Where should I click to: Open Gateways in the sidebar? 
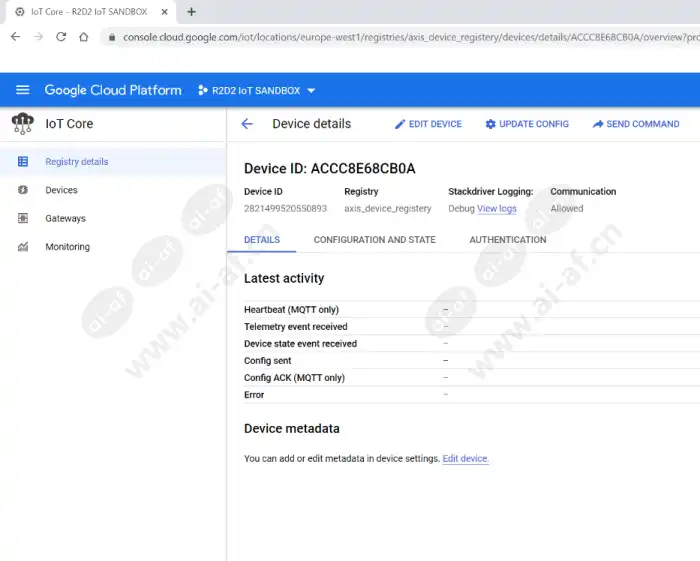point(113,218)
